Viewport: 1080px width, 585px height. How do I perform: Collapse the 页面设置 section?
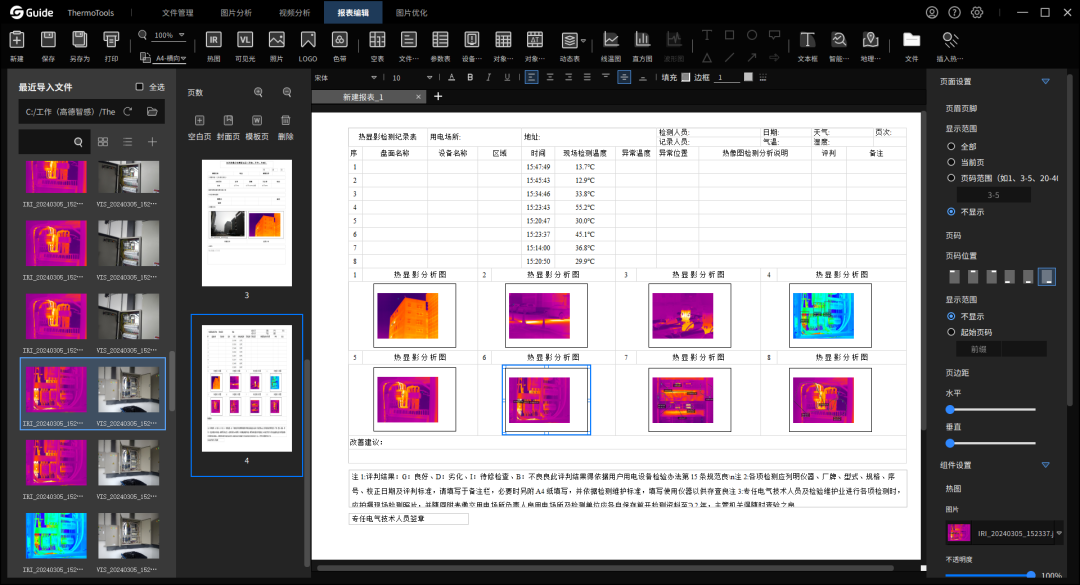tap(1046, 81)
